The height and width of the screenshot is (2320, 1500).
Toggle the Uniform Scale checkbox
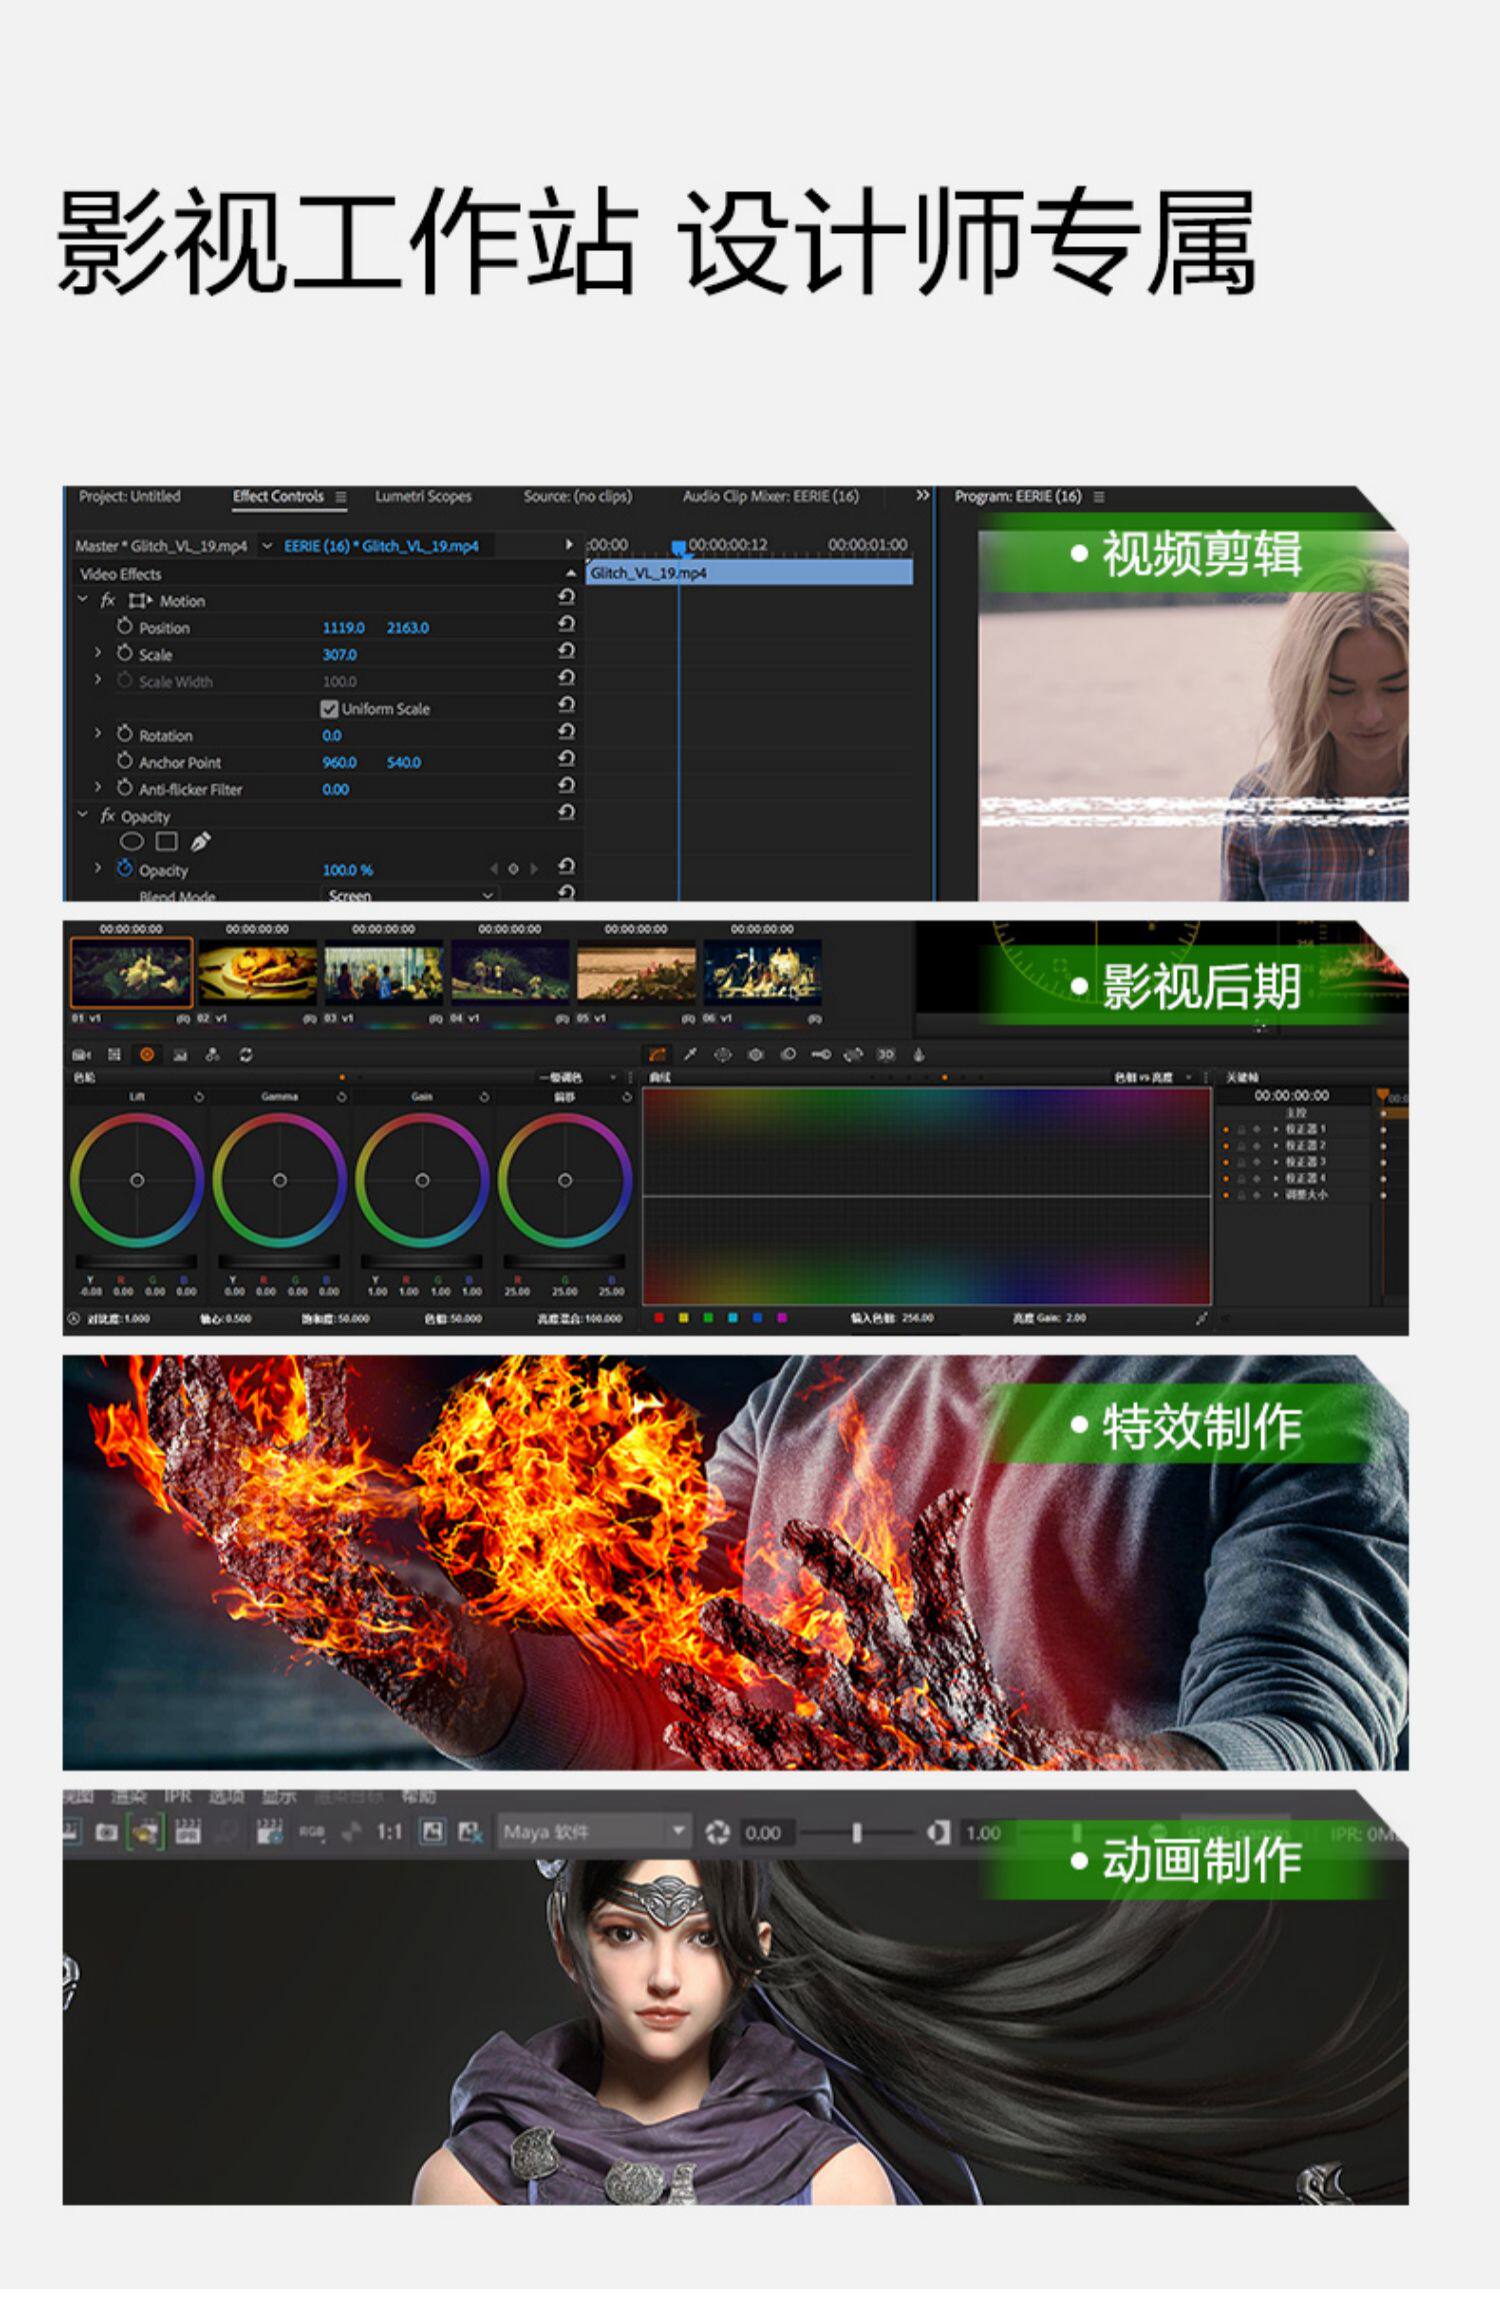click(x=329, y=709)
